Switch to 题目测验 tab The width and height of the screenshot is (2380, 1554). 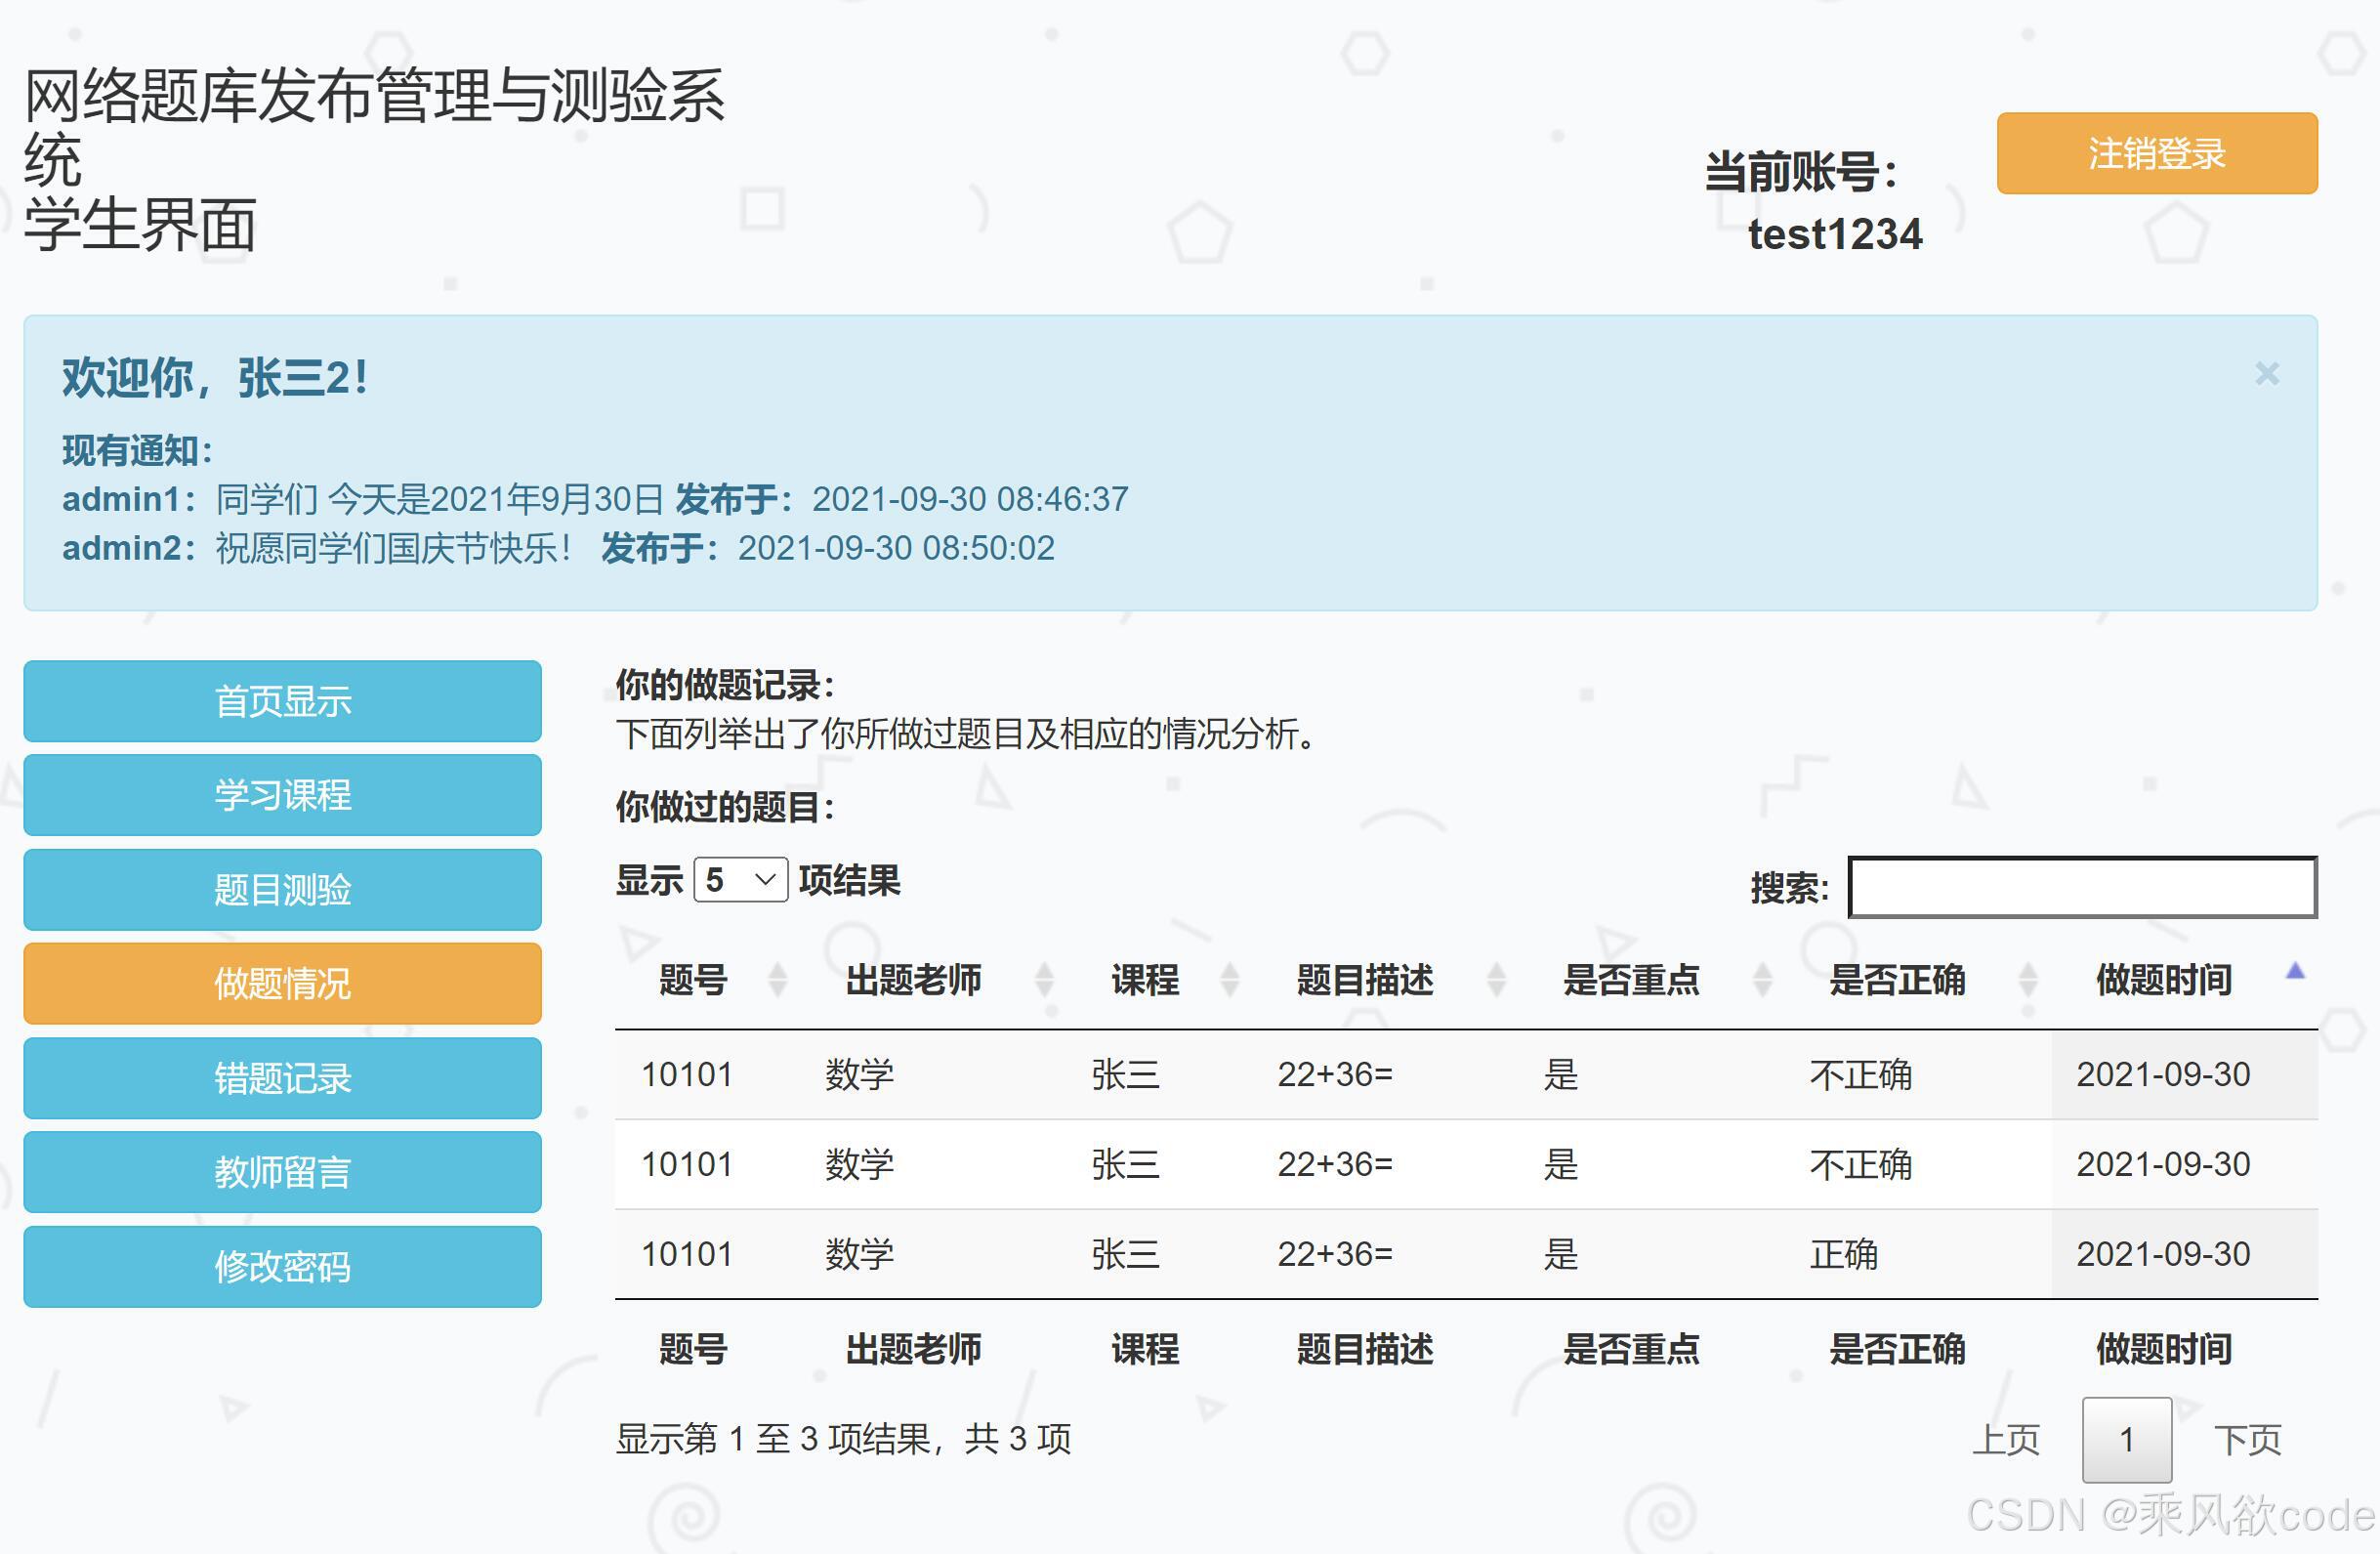tap(283, 890)
